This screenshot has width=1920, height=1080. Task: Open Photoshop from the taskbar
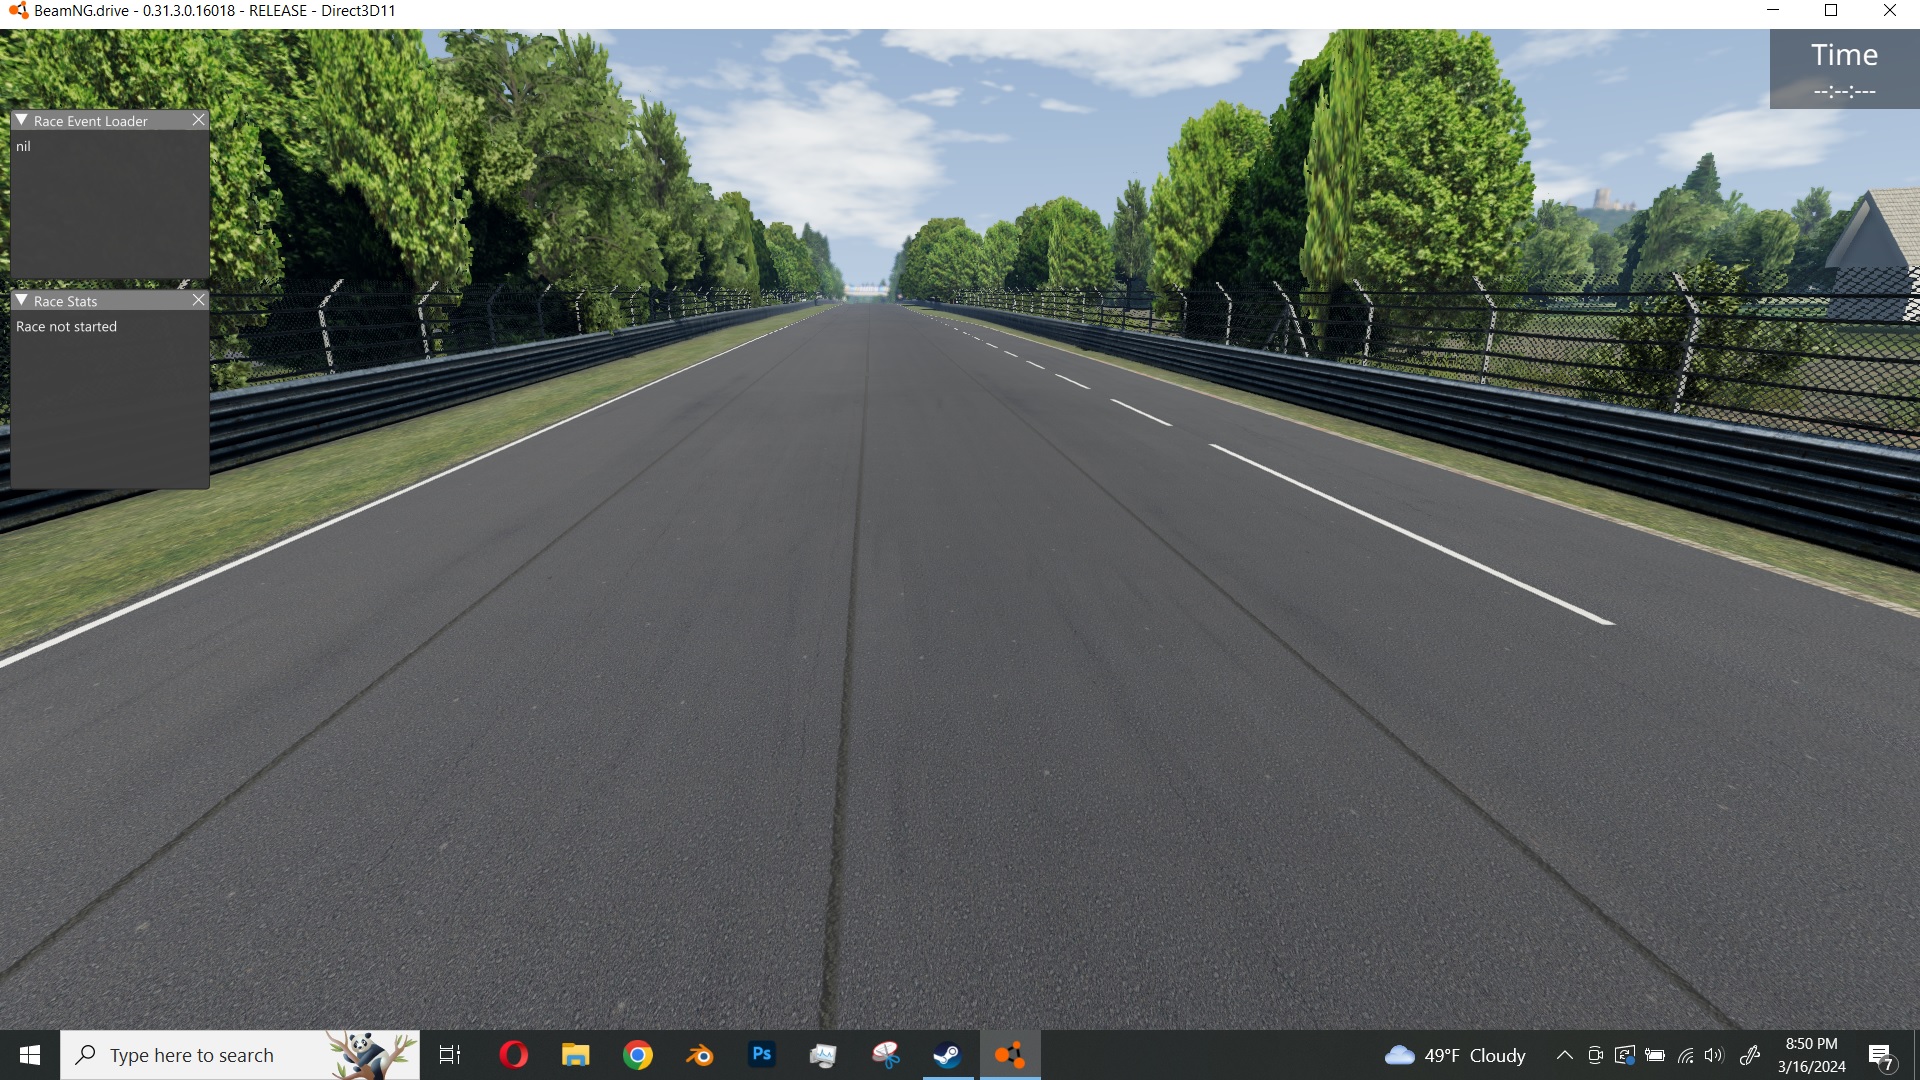[761, 1055]
